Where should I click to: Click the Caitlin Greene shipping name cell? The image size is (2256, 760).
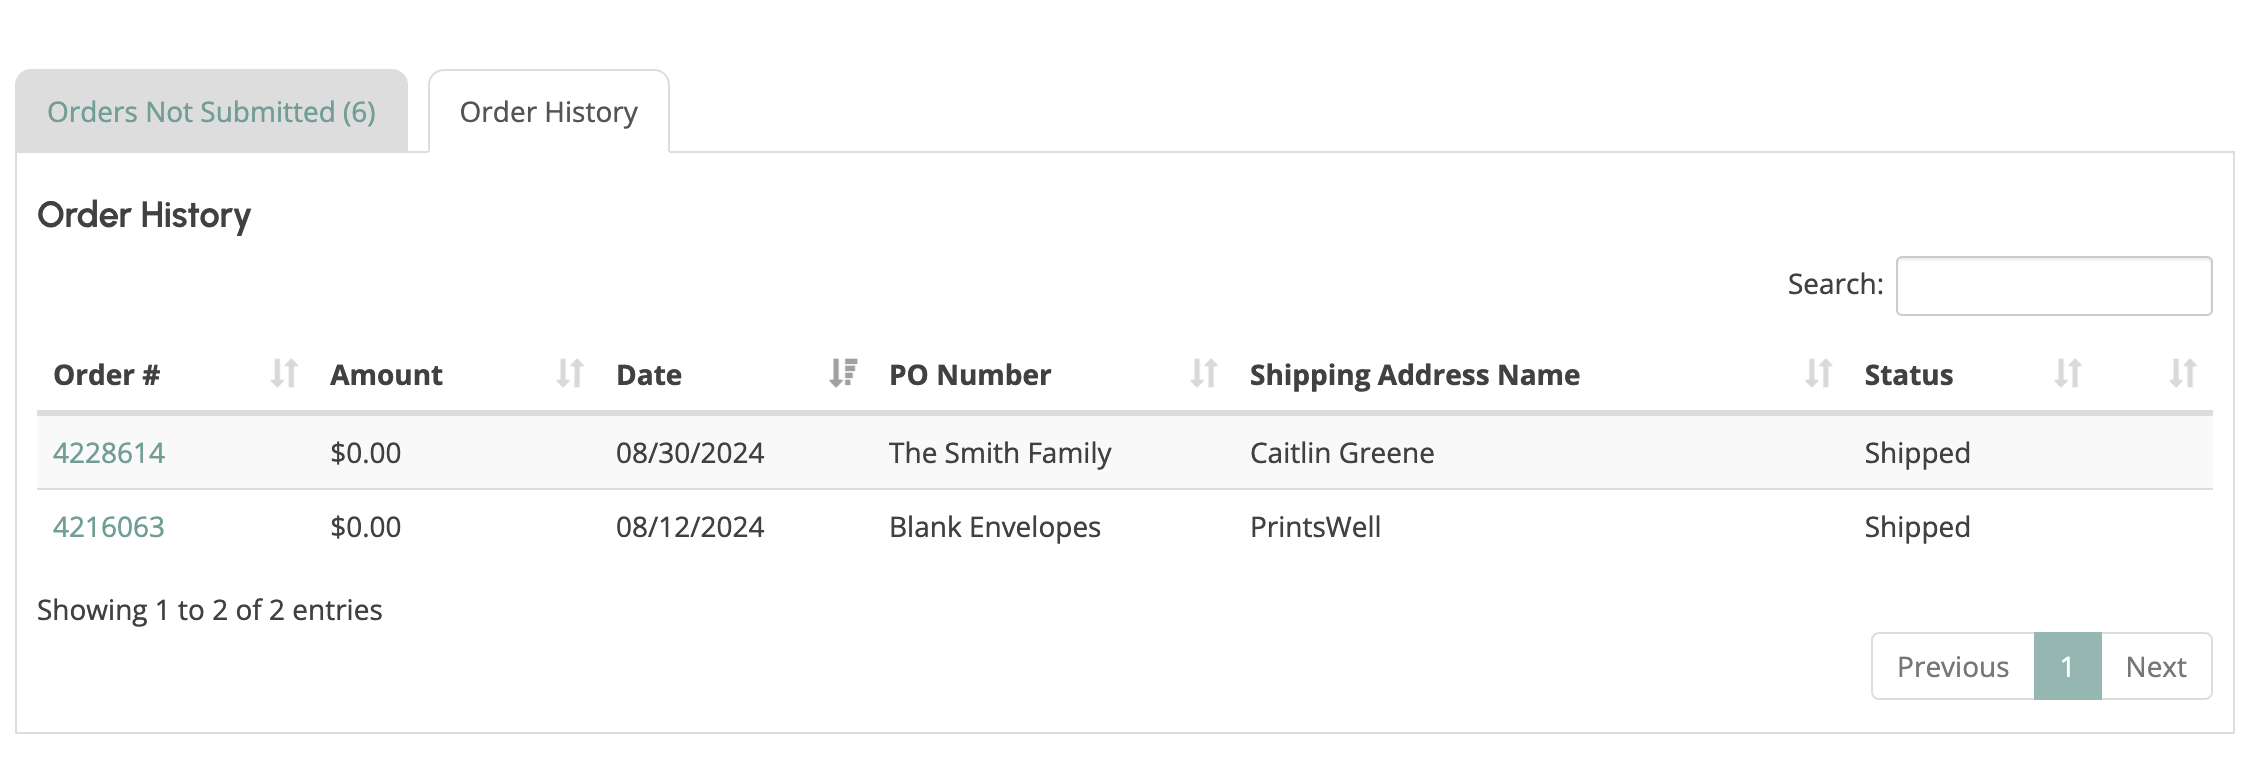point(1341,453)
